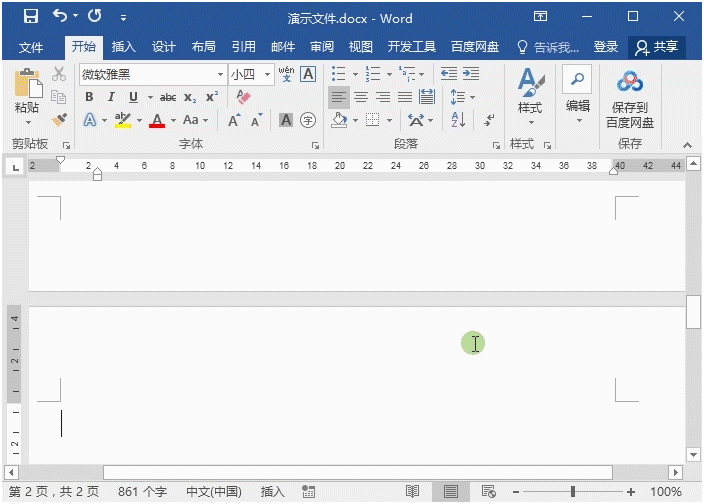The width and height of the screenshot is (704, 504).
Task: Click the Increase Indent icon
Action: tap(471, 73)
